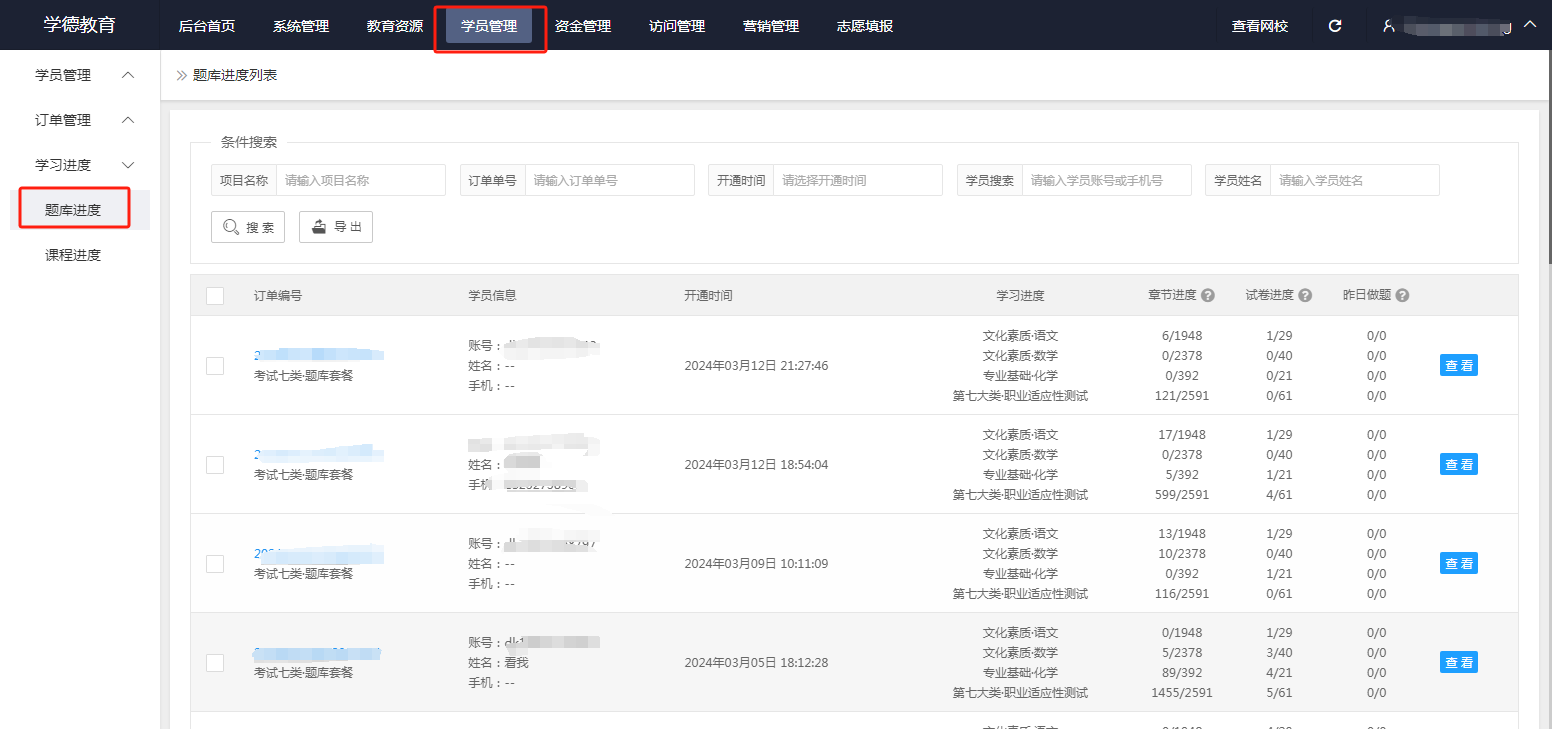Click chapter progress value 89/392
The image size is (1552, 729).
point(1180,673)
